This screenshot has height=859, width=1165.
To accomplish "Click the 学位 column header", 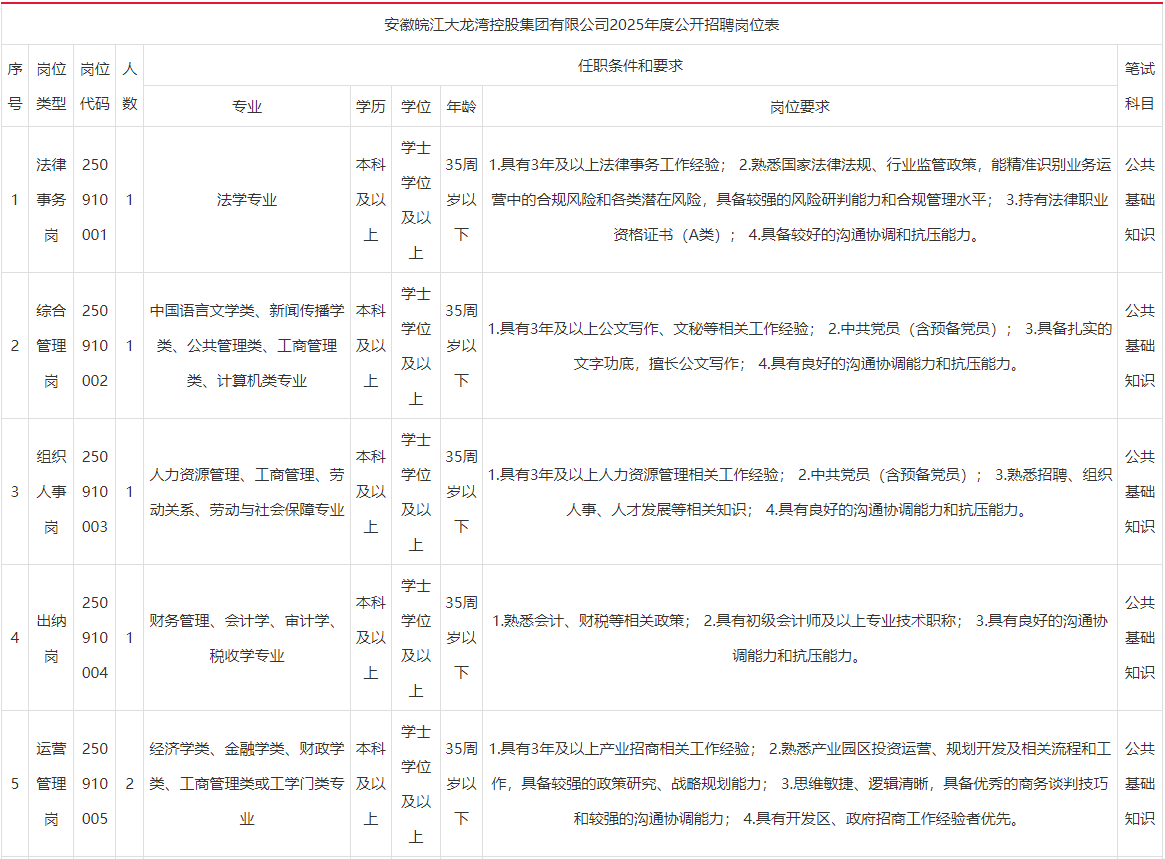I will tap(416, 106).
